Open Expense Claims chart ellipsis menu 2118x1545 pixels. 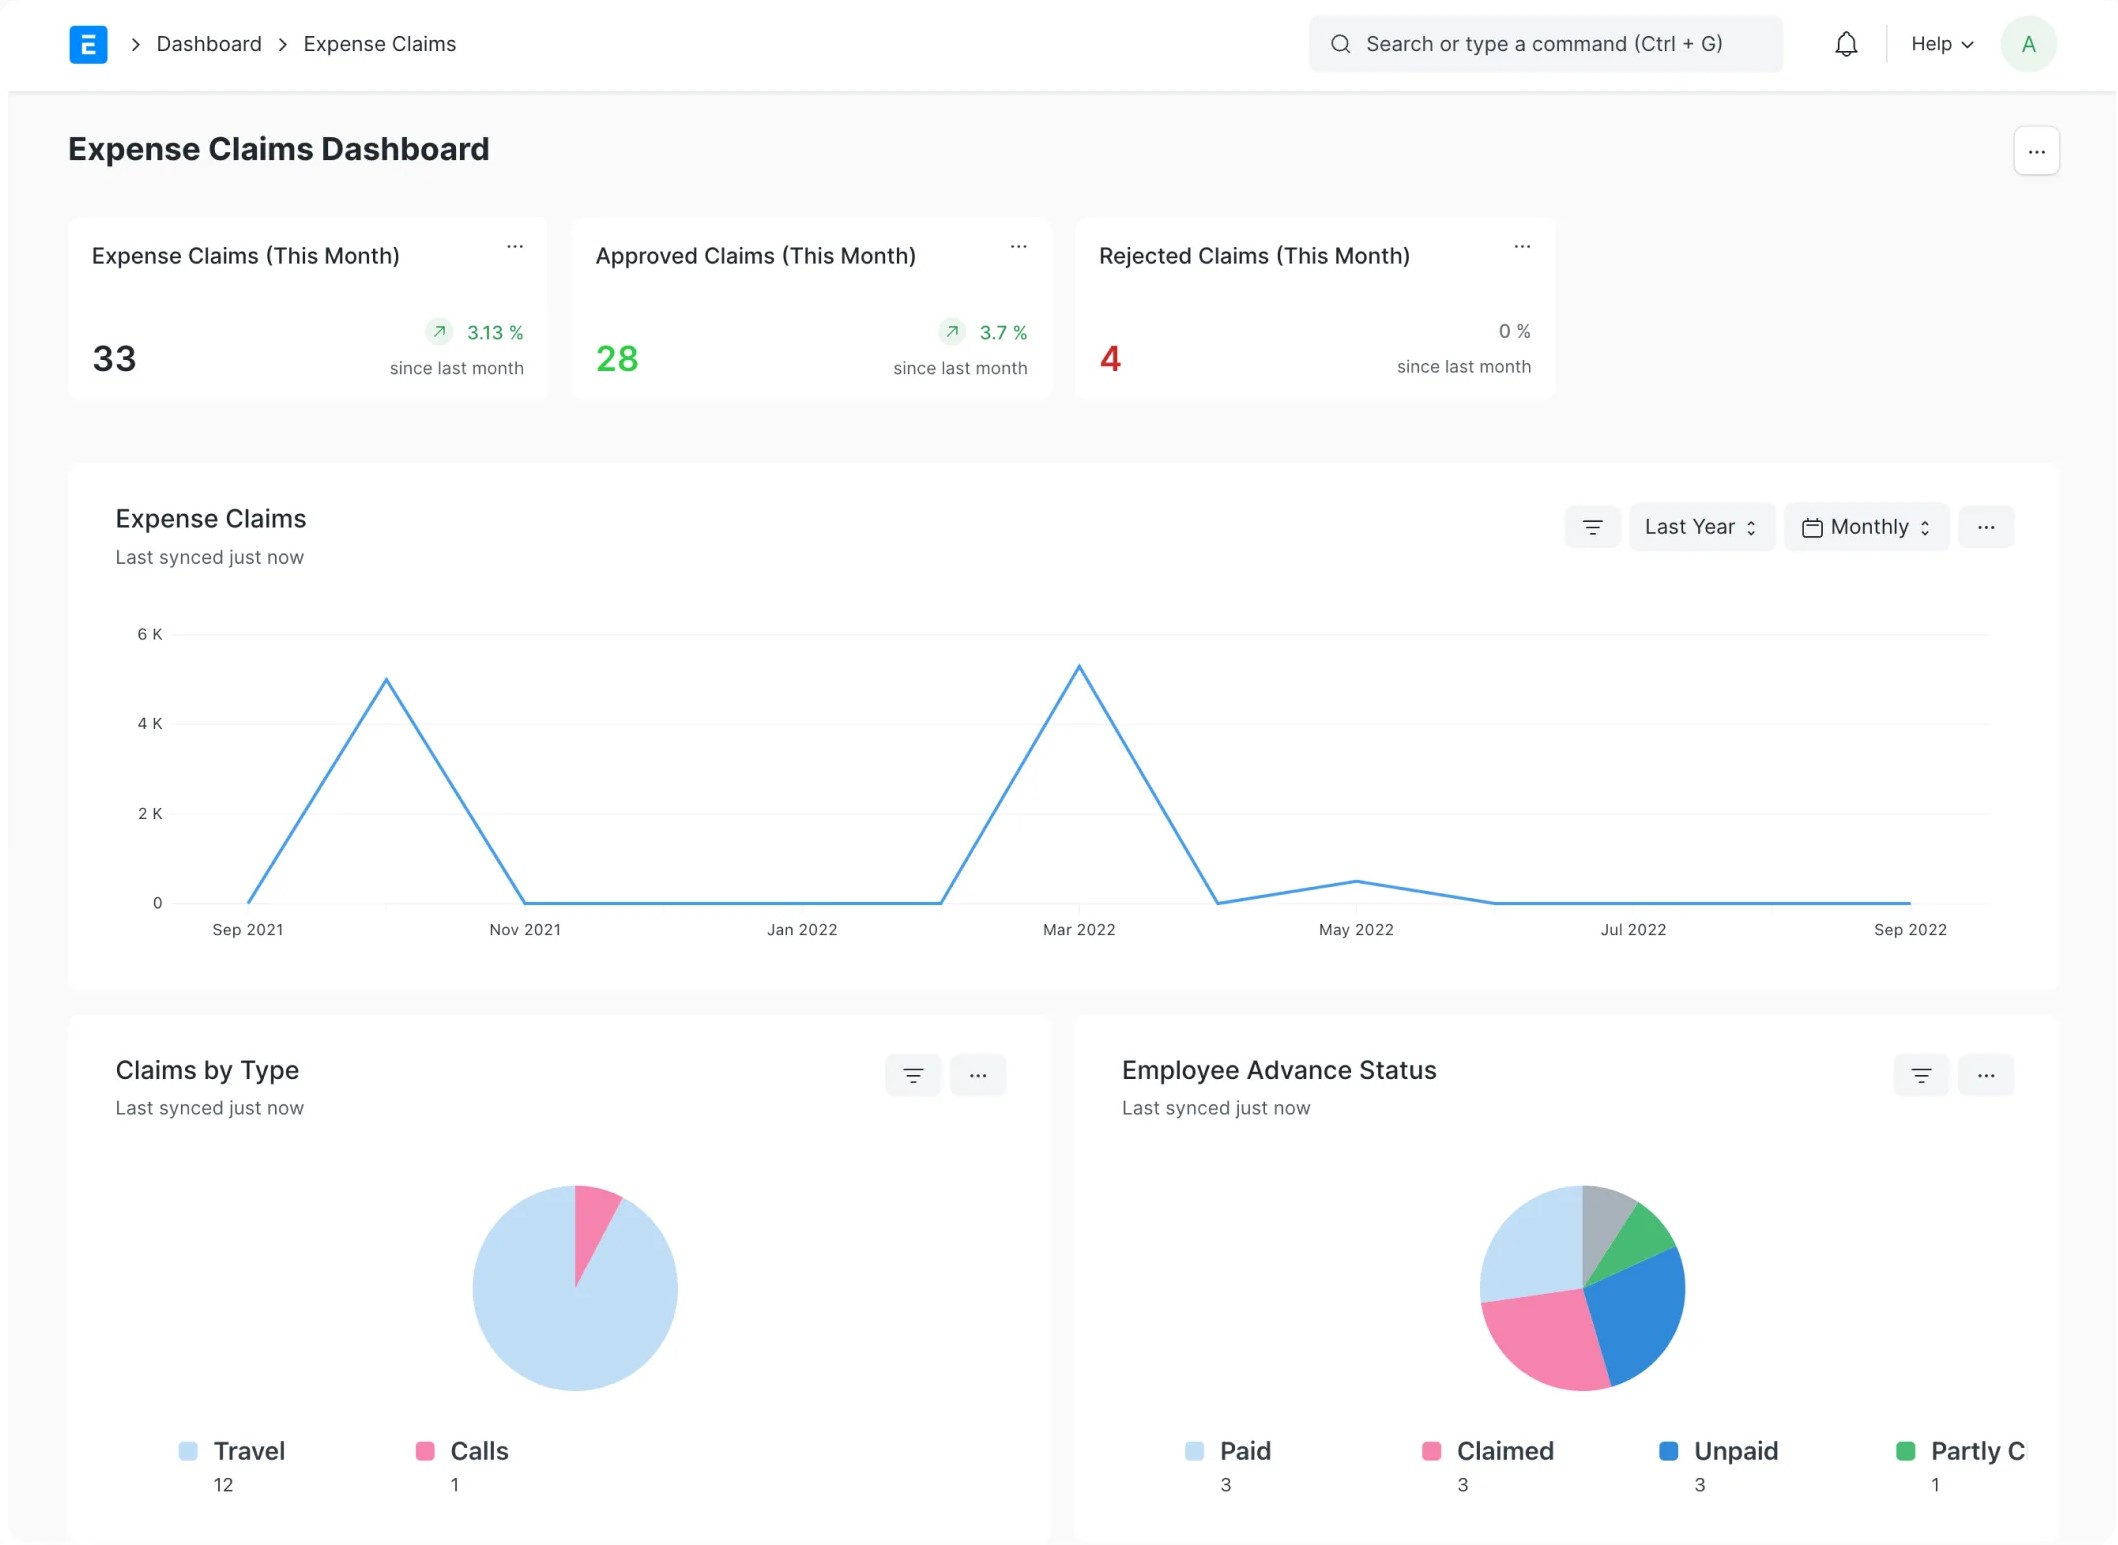(x=1986, y=527)
